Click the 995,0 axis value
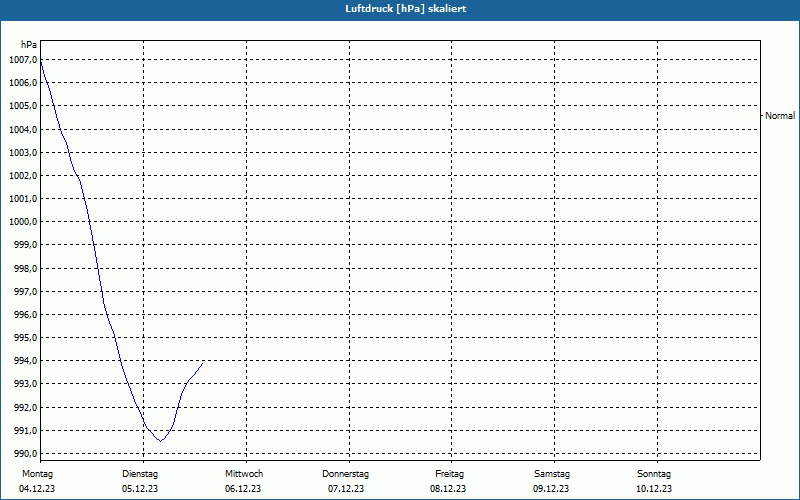Viewport: 800px width, 500px height. pyautogui.click(x=25, y=338)
